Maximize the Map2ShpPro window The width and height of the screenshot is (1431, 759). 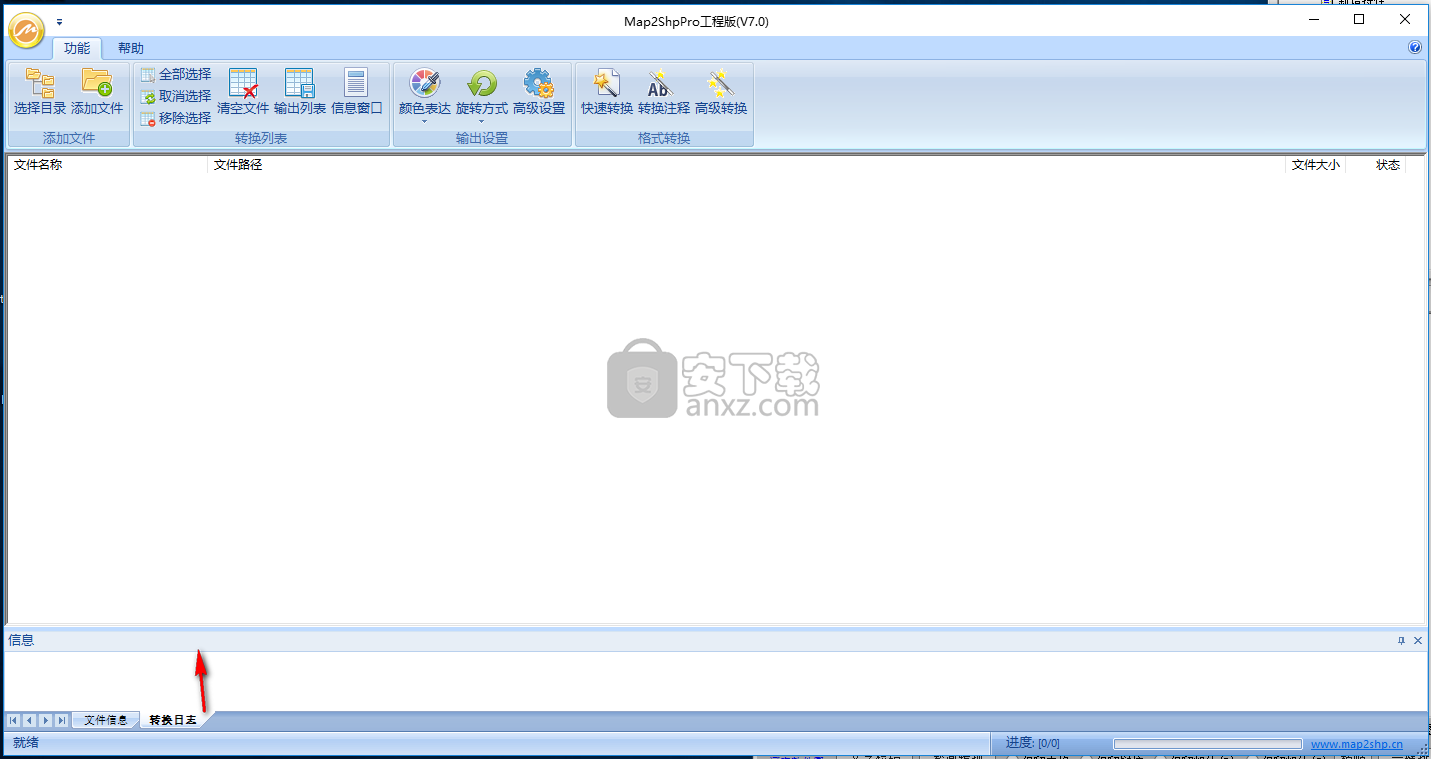pos(1359,19)
